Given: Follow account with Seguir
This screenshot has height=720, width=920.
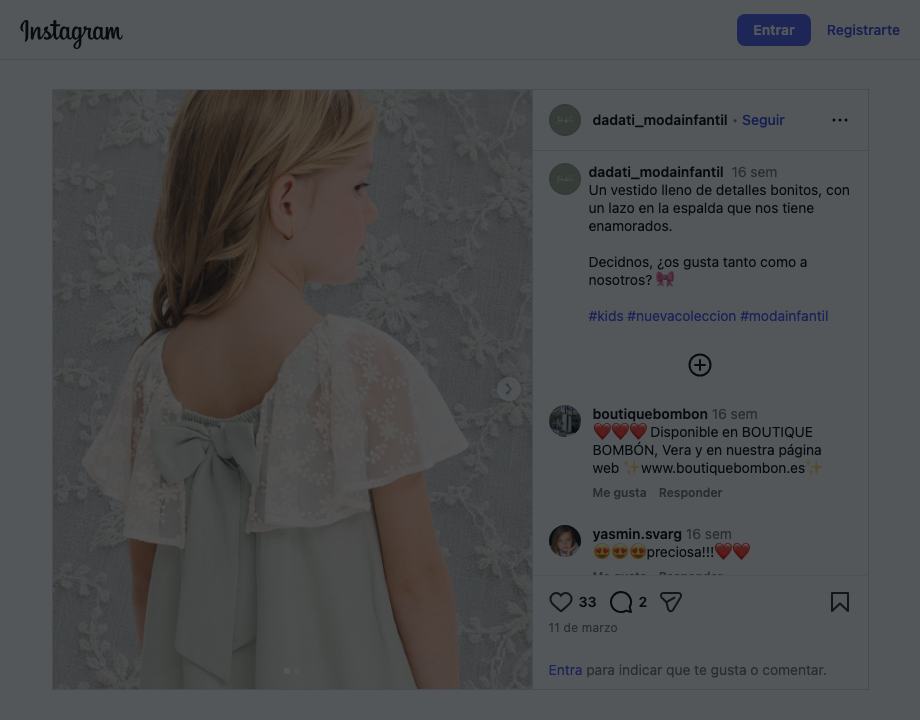Looking at the screenshot, I should 763,120.
